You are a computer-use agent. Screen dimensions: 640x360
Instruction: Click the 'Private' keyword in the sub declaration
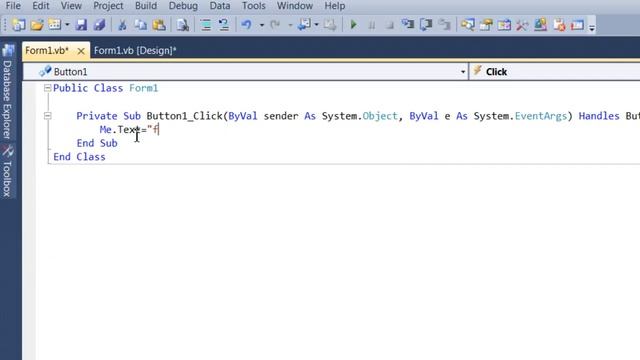[97, 116]
